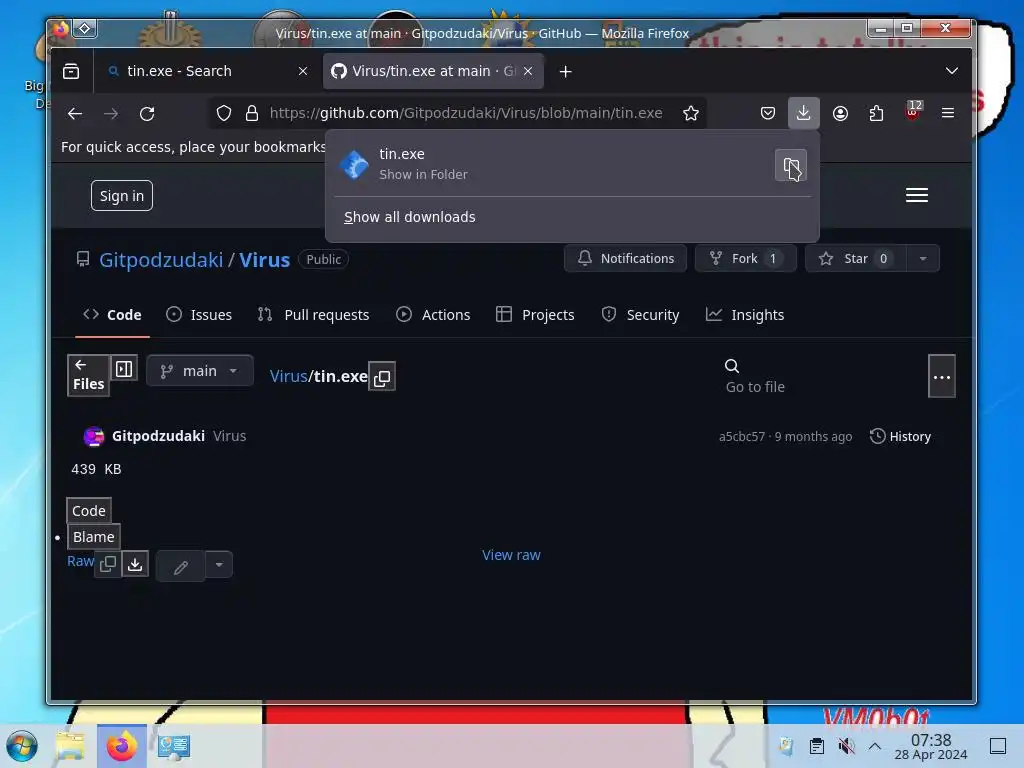
Task: Copy the file path next to Virus/tin.exe
Action: 382,377
